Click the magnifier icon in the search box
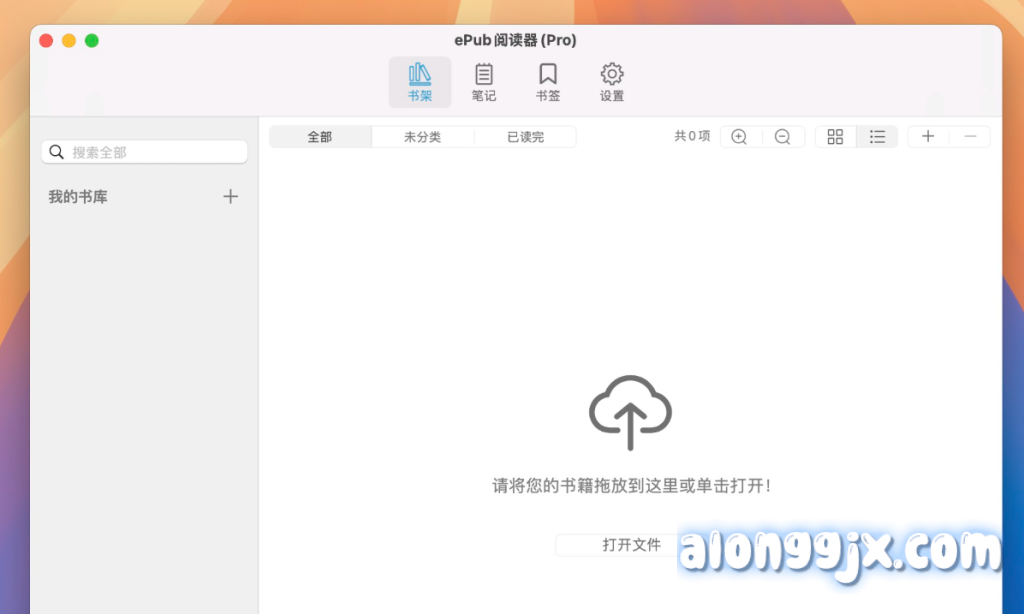The image size is (1024, 614). pos(56,152)
